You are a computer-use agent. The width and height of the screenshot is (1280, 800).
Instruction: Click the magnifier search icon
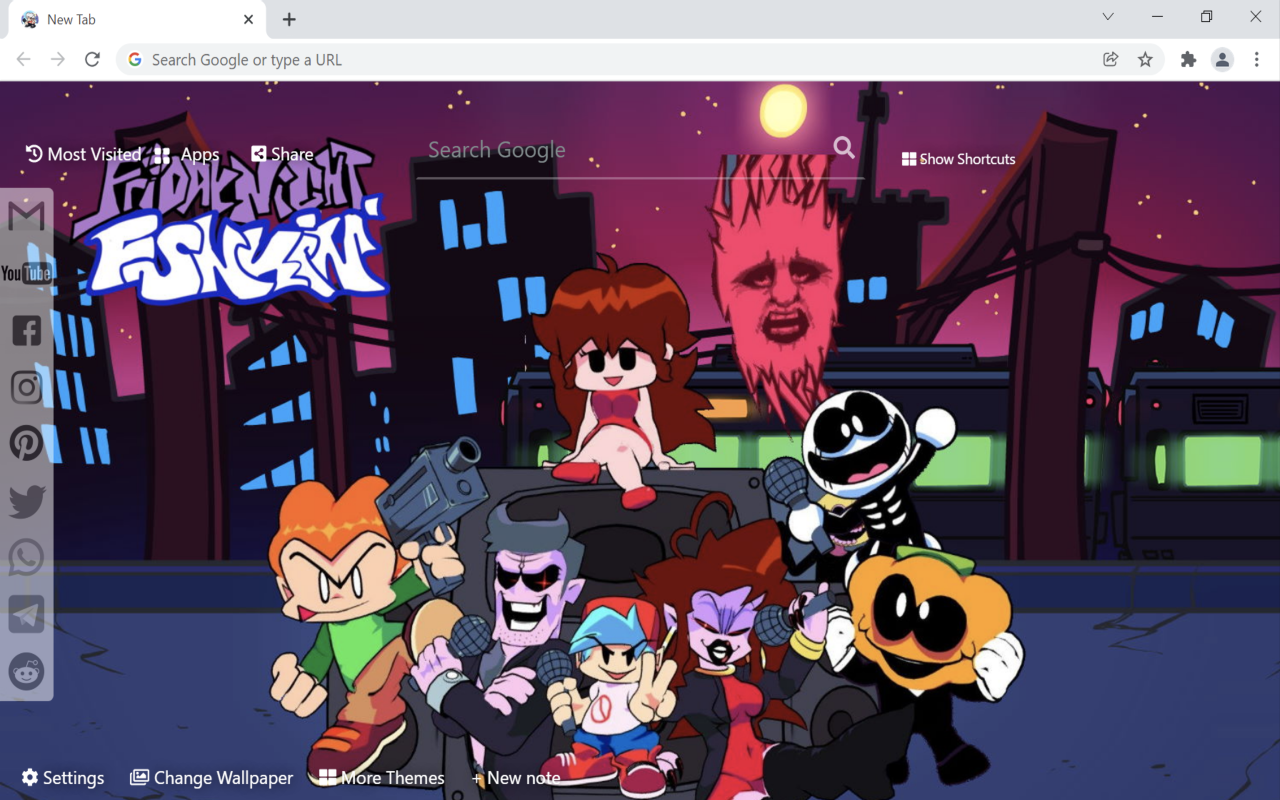844,148
